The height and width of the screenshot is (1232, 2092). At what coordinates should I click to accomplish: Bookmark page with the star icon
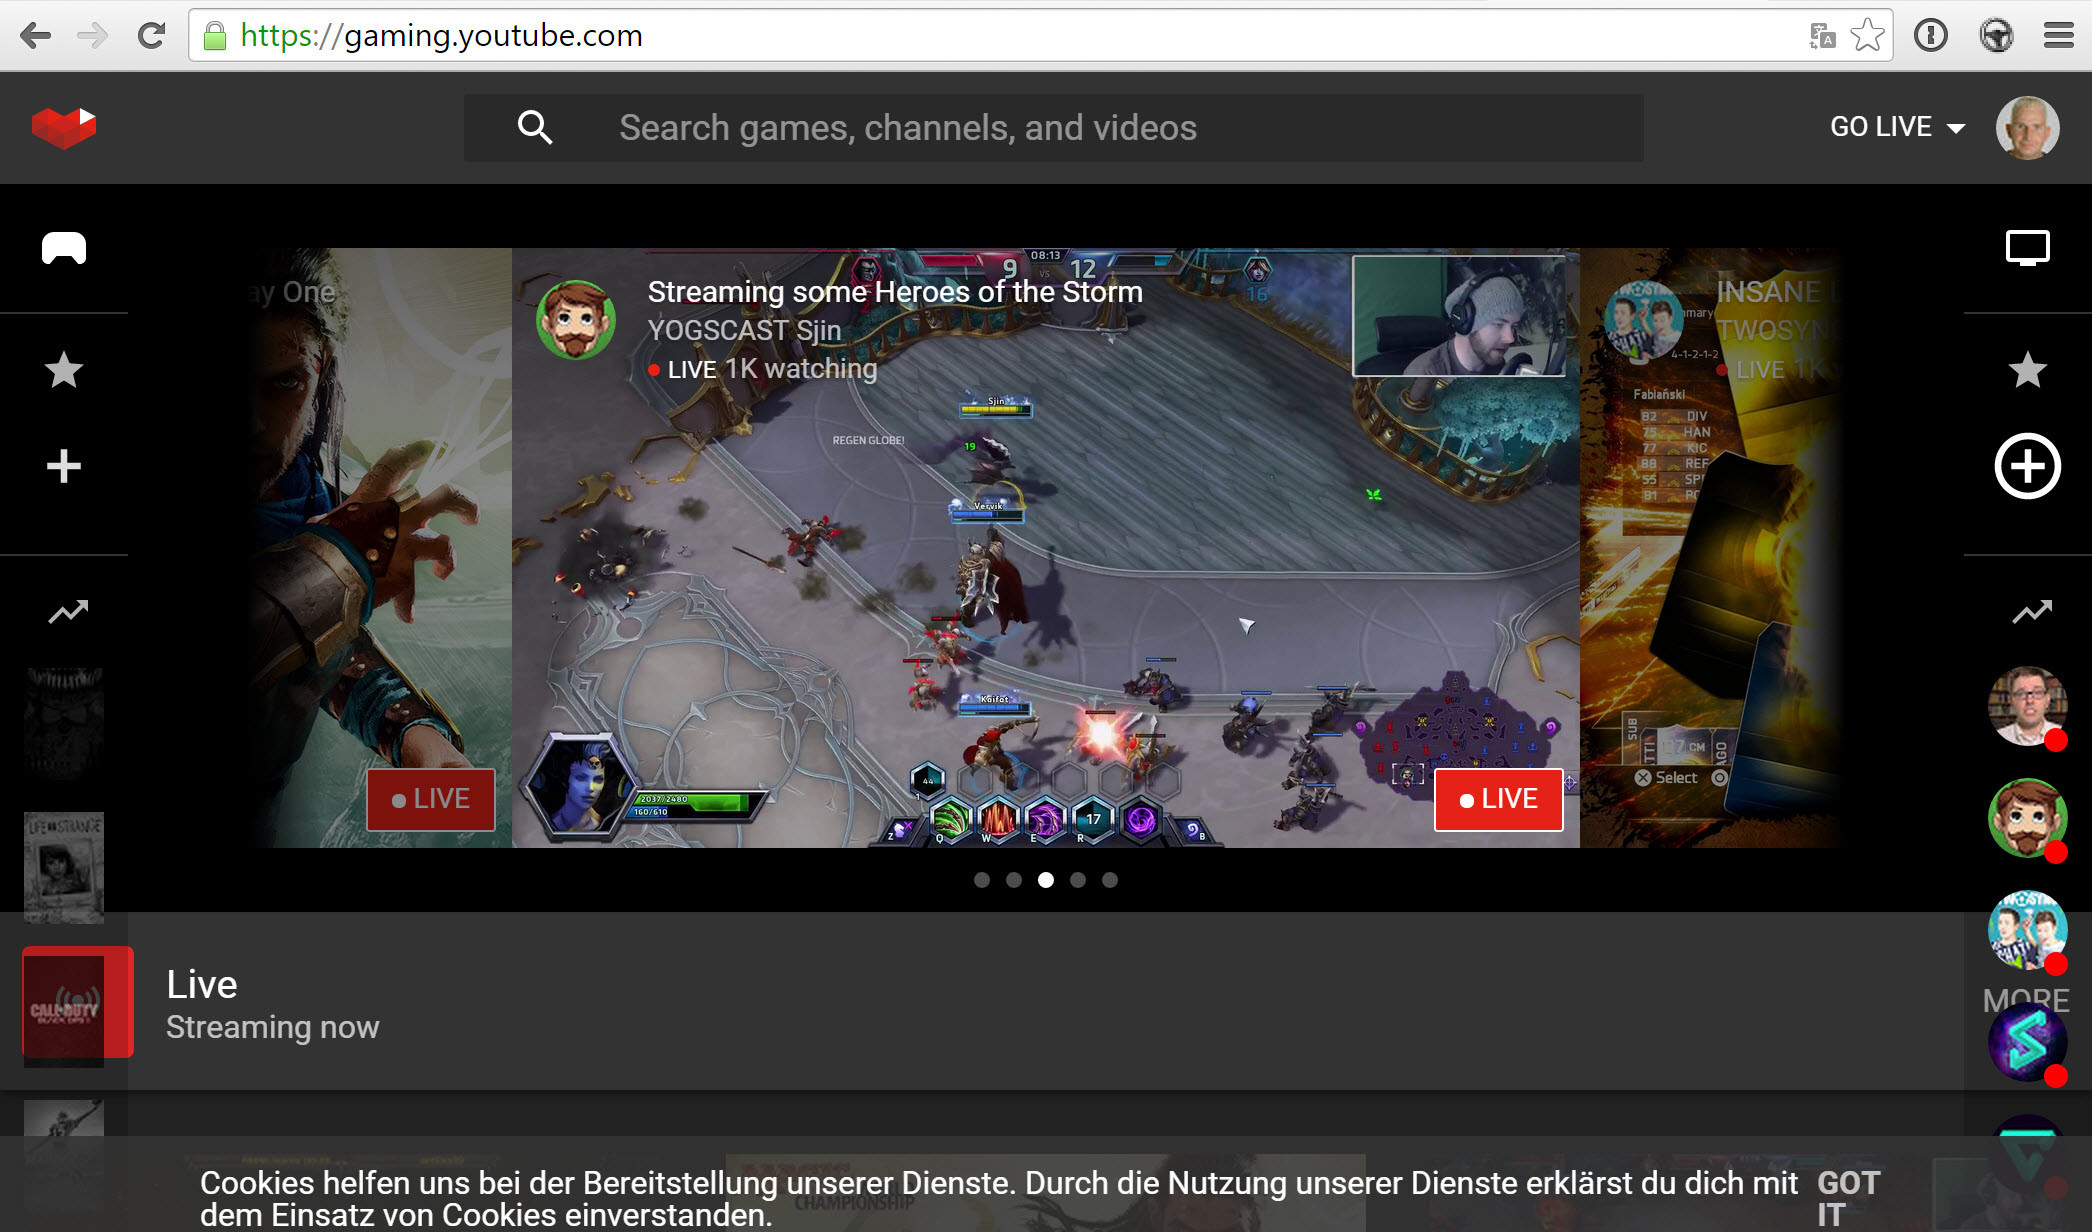point(1867,36)
